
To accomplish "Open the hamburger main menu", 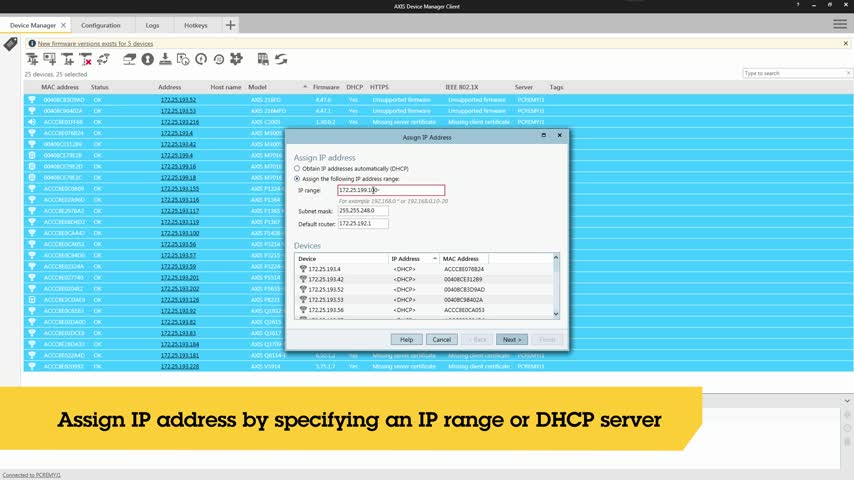I will (x=840, y=25).
